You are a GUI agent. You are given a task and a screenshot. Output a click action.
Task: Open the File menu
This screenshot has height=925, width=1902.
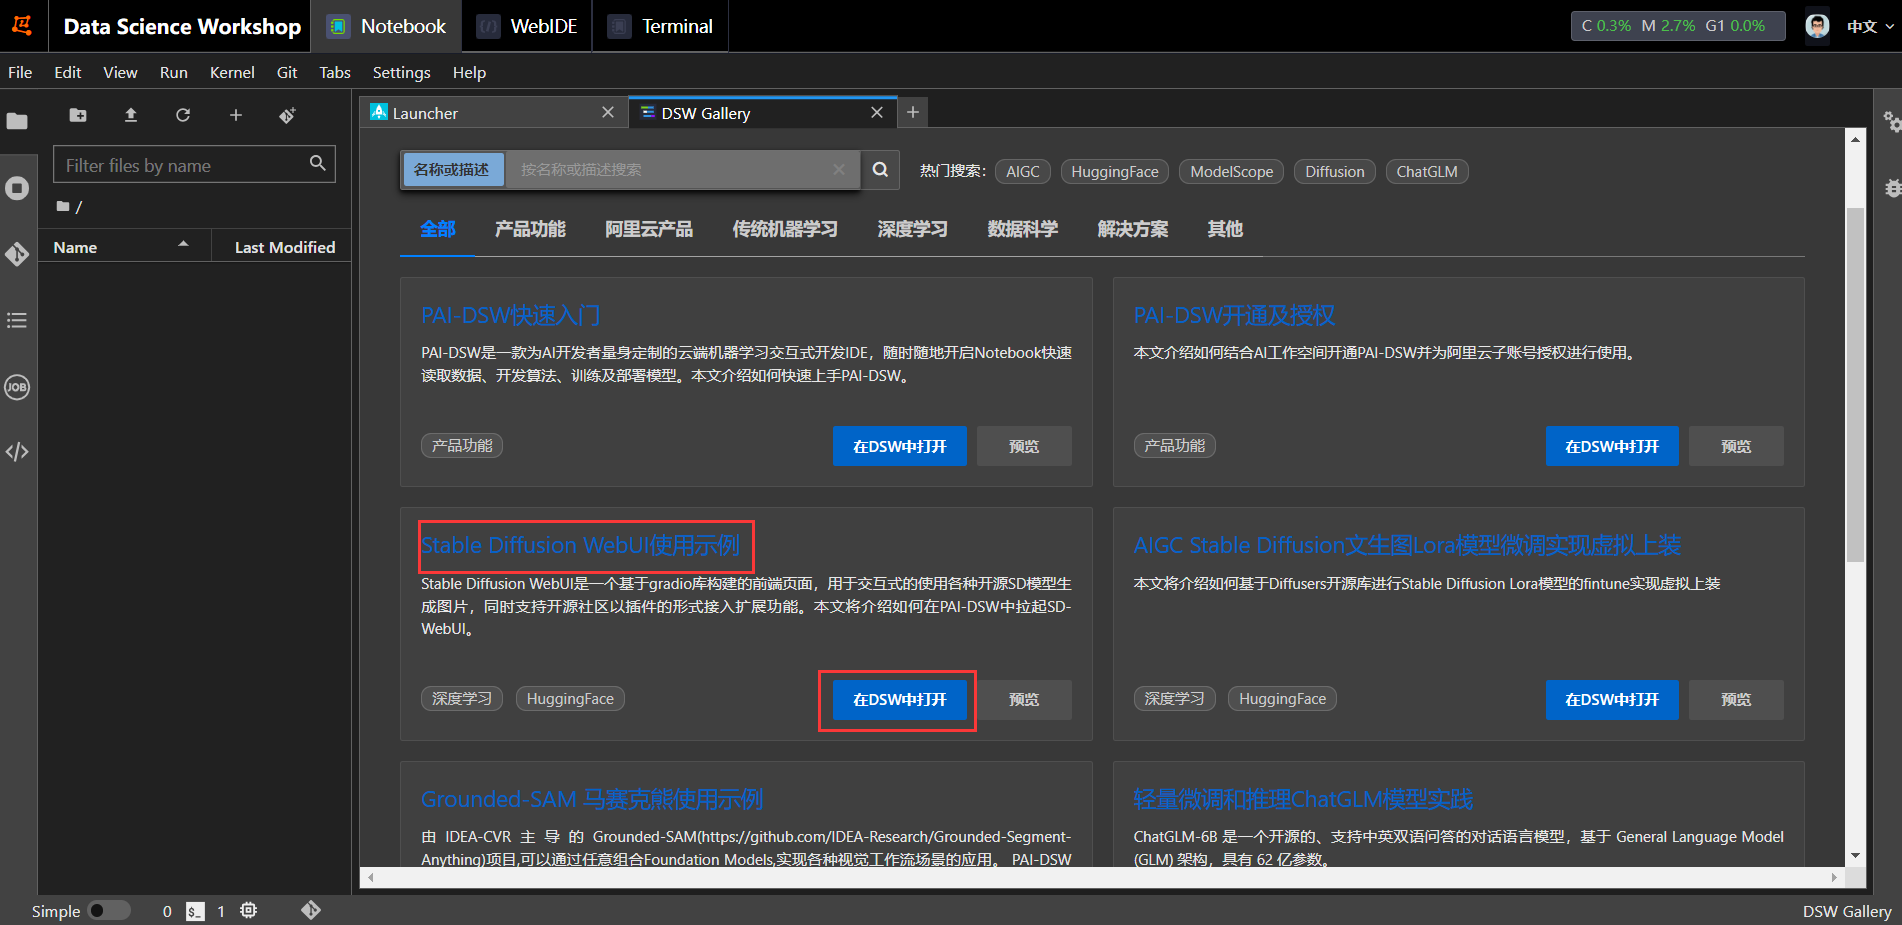tap(20, 72)
